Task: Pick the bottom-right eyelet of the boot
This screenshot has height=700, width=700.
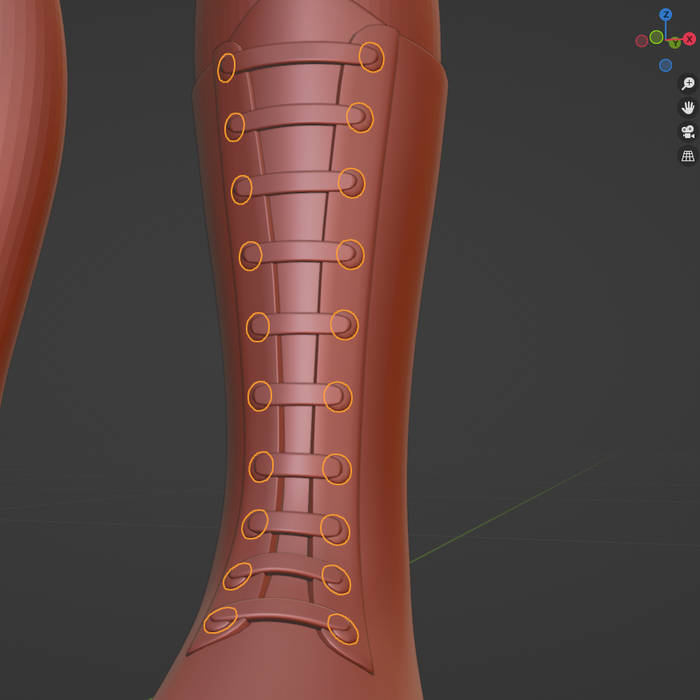Action: [342, 629]
